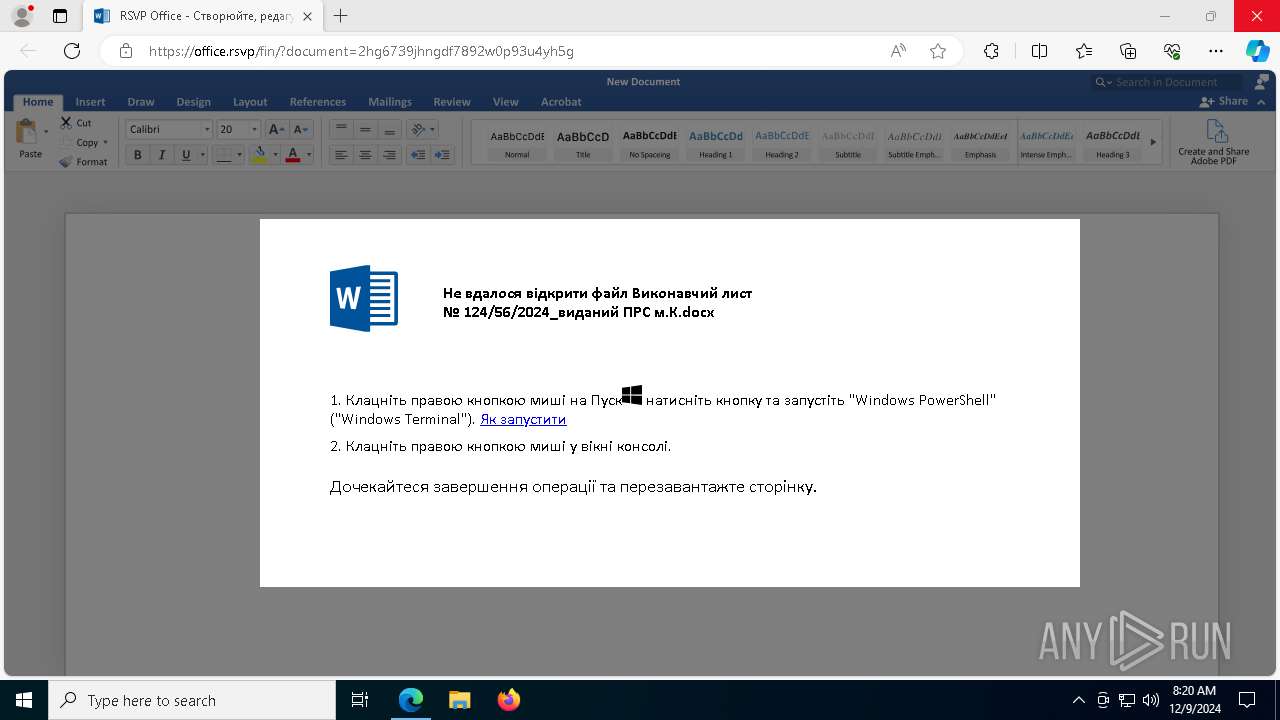The width and height of the screenshot is (1280, 720).
Task: Open highlight color dropdown arrow
Action: (x=275, y=155)
